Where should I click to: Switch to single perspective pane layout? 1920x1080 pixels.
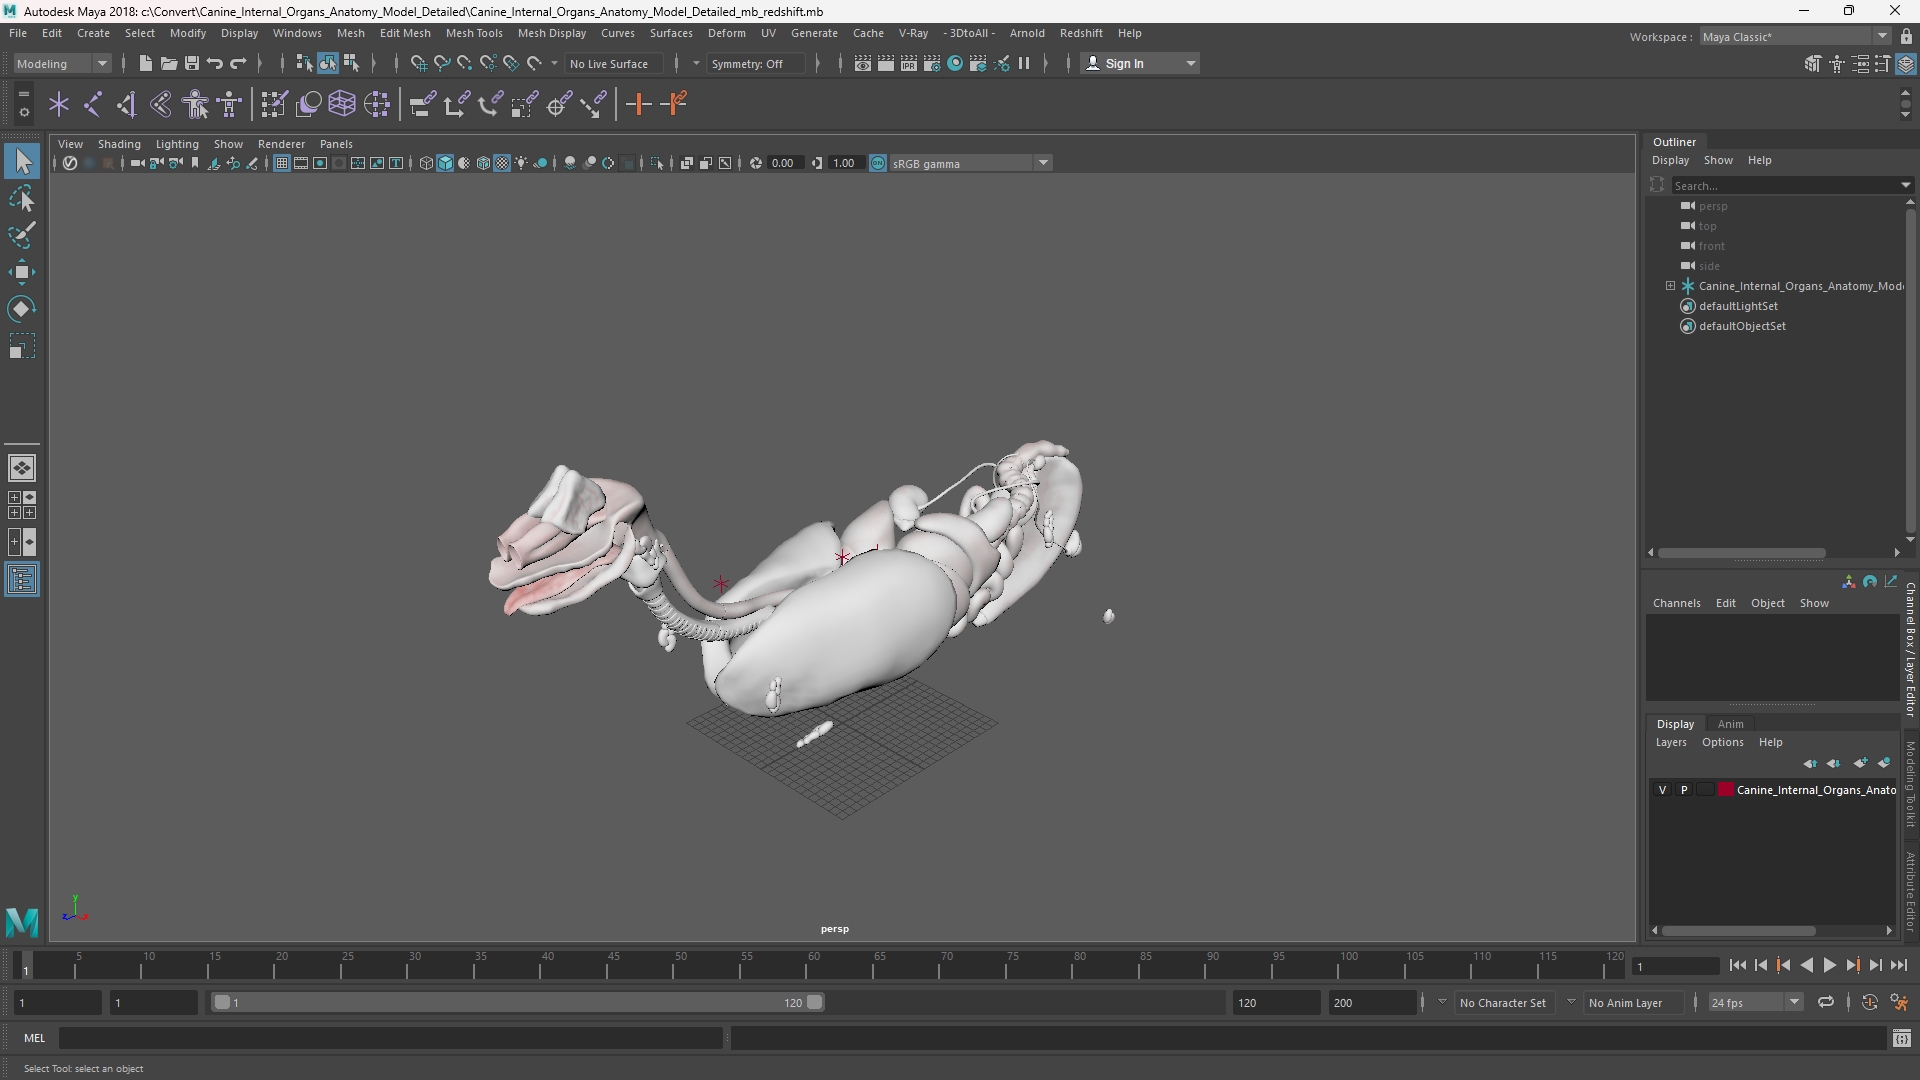22,468
